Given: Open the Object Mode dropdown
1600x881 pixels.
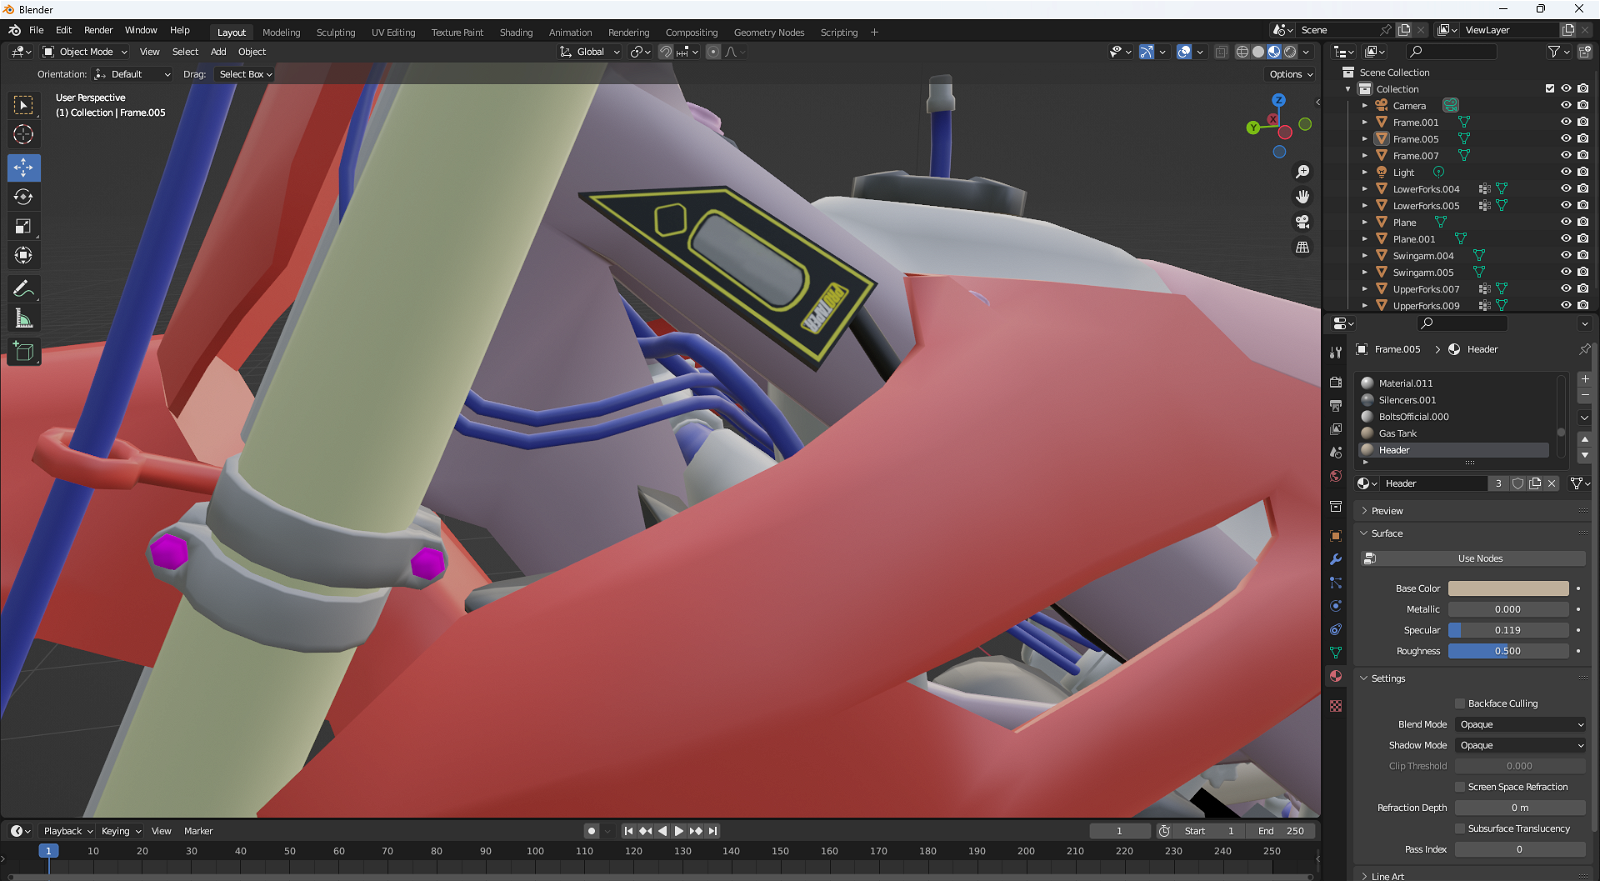Looking at the screenshot, I should click(86, 52).
